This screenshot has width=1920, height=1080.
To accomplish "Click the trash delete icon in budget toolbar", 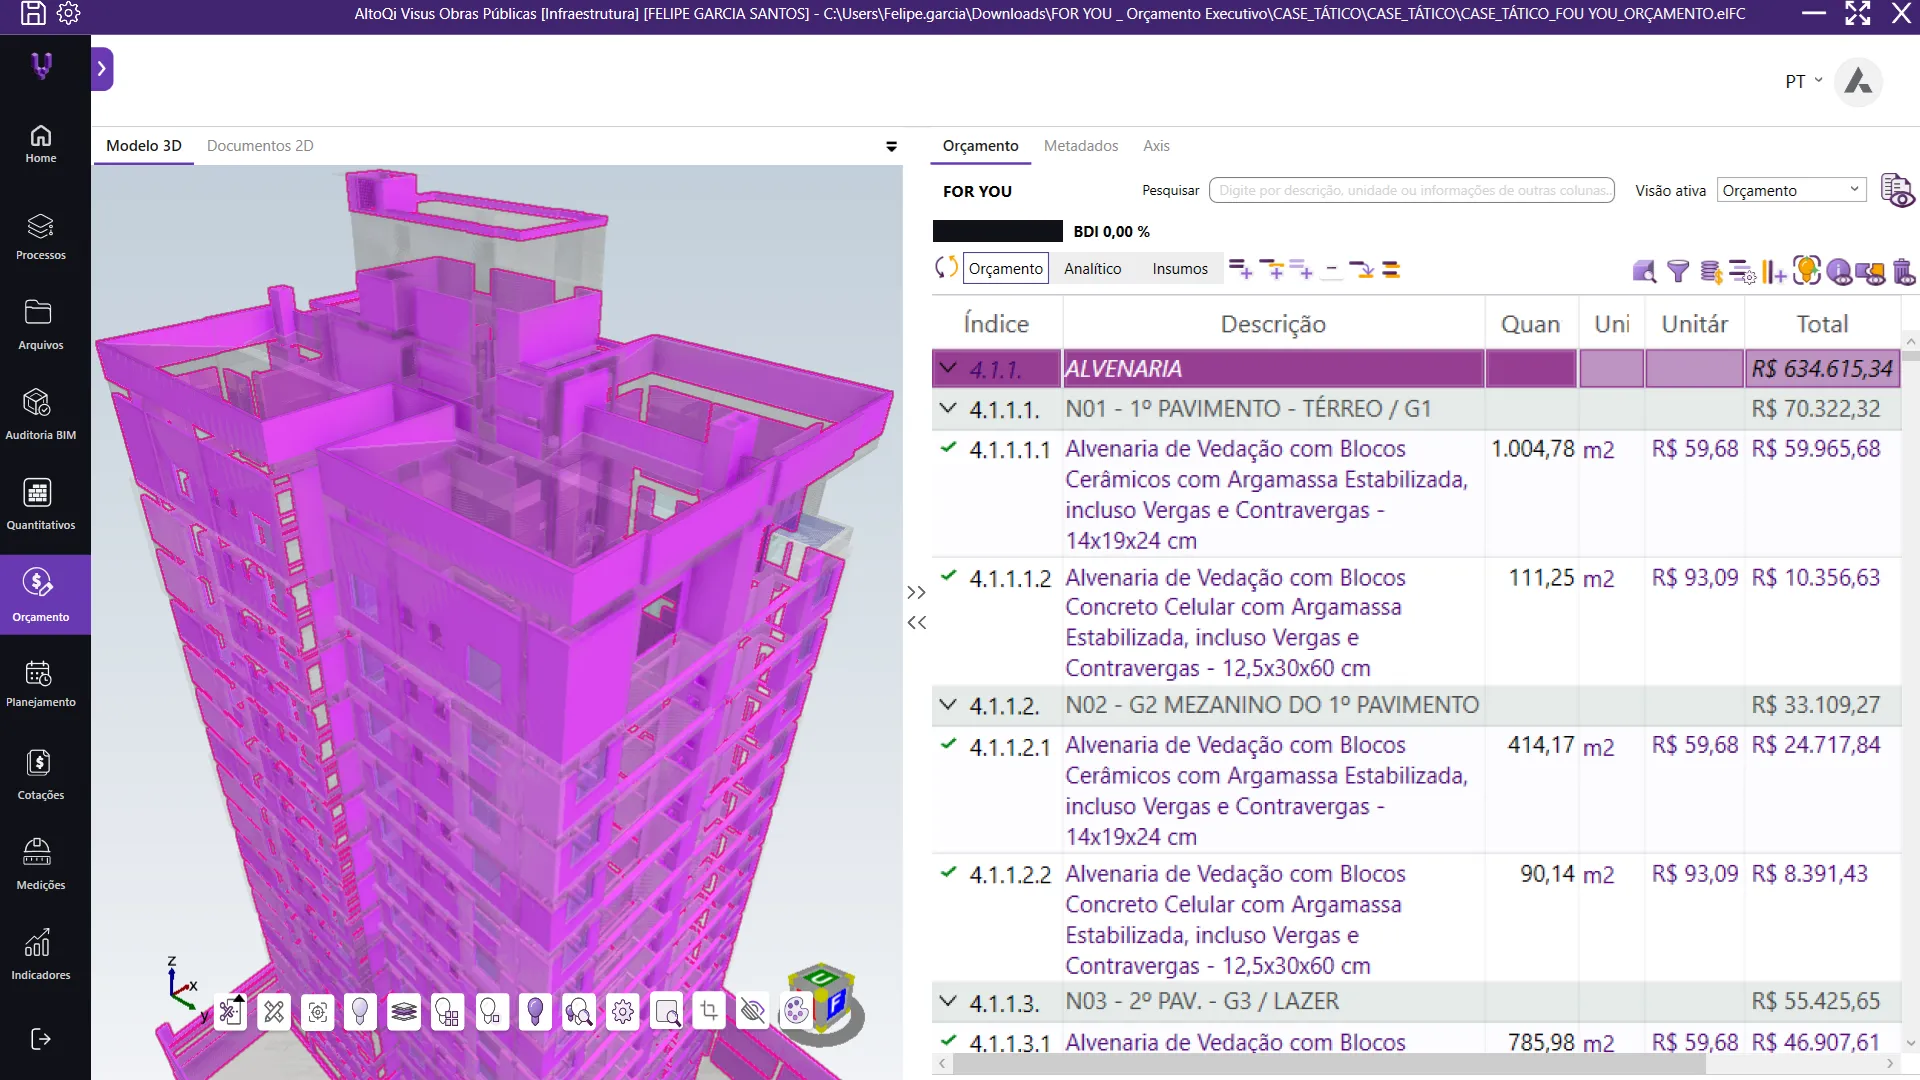I will (1903, 271).
